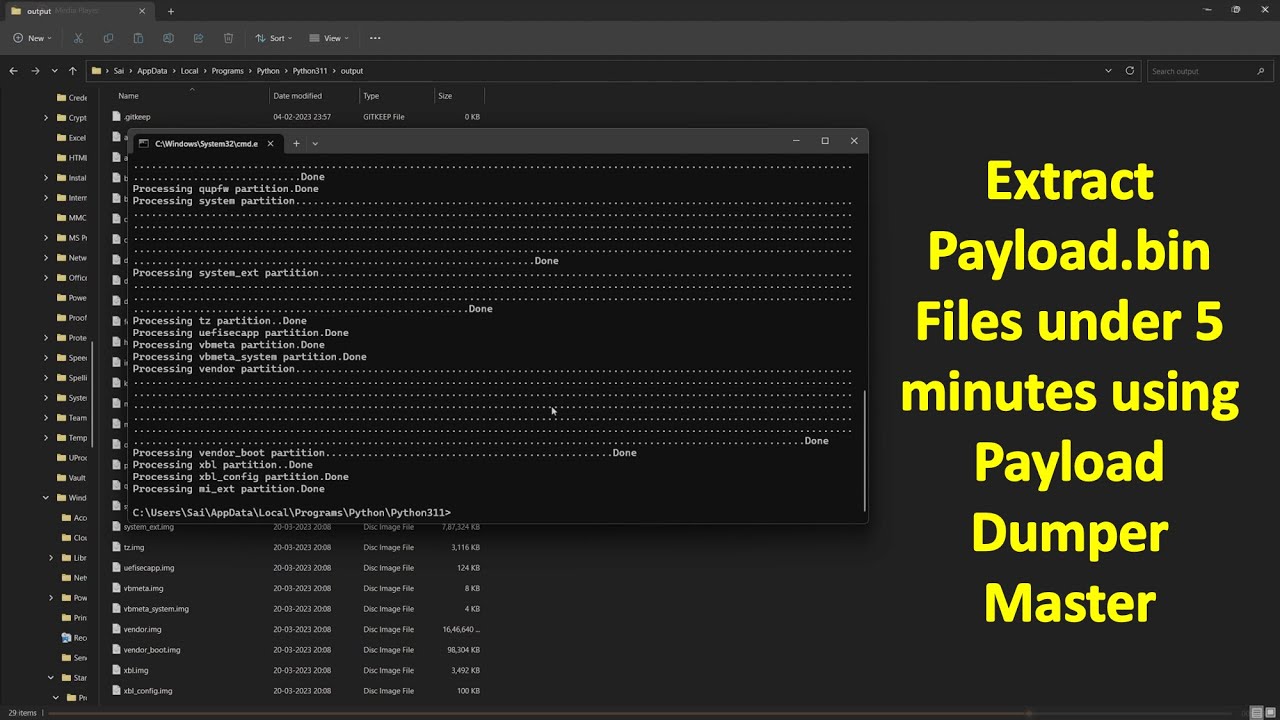Go back with Explorer back arrow
1280x720 pixels.
click(x=13, y=71)
